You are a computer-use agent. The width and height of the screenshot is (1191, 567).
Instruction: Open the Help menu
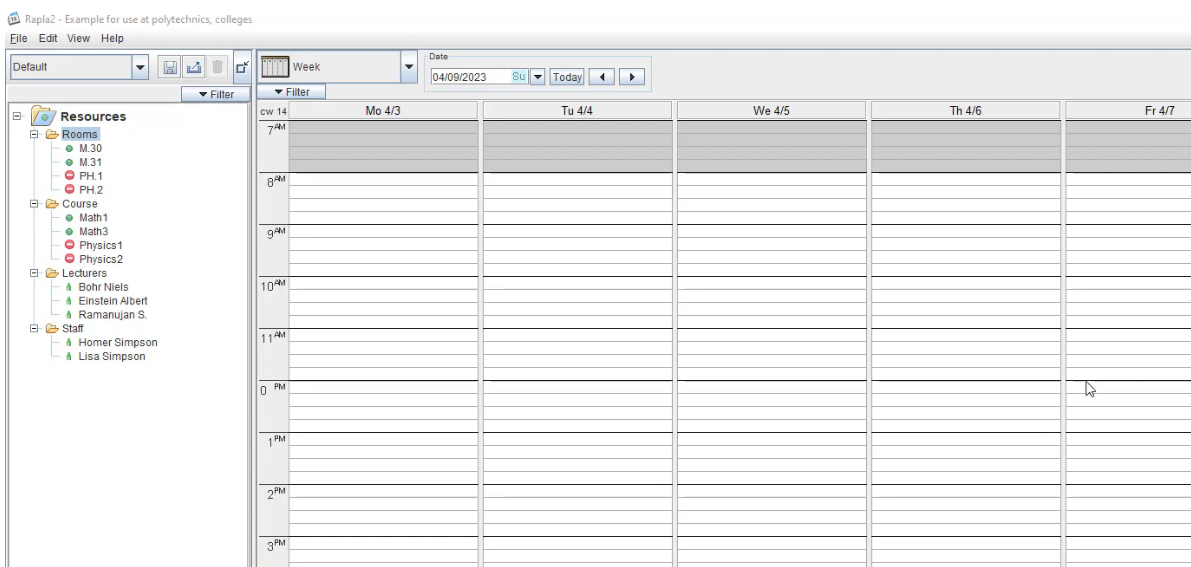click(112, 38)
